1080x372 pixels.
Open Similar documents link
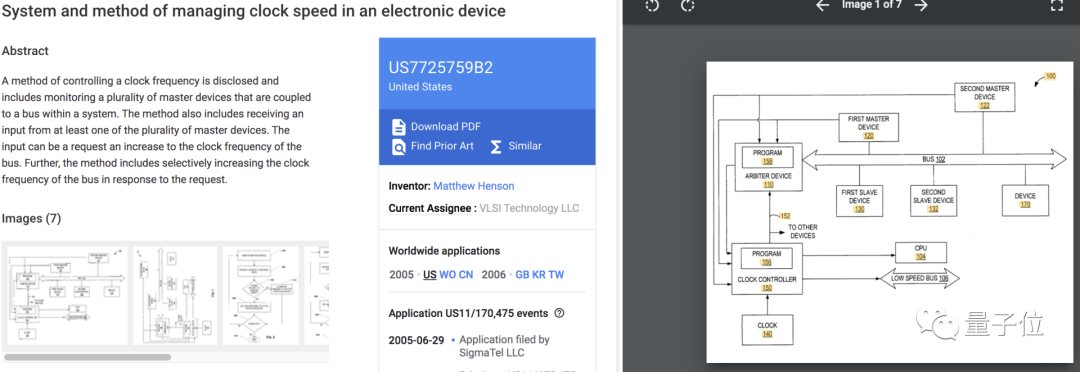(x=525, y=146)
